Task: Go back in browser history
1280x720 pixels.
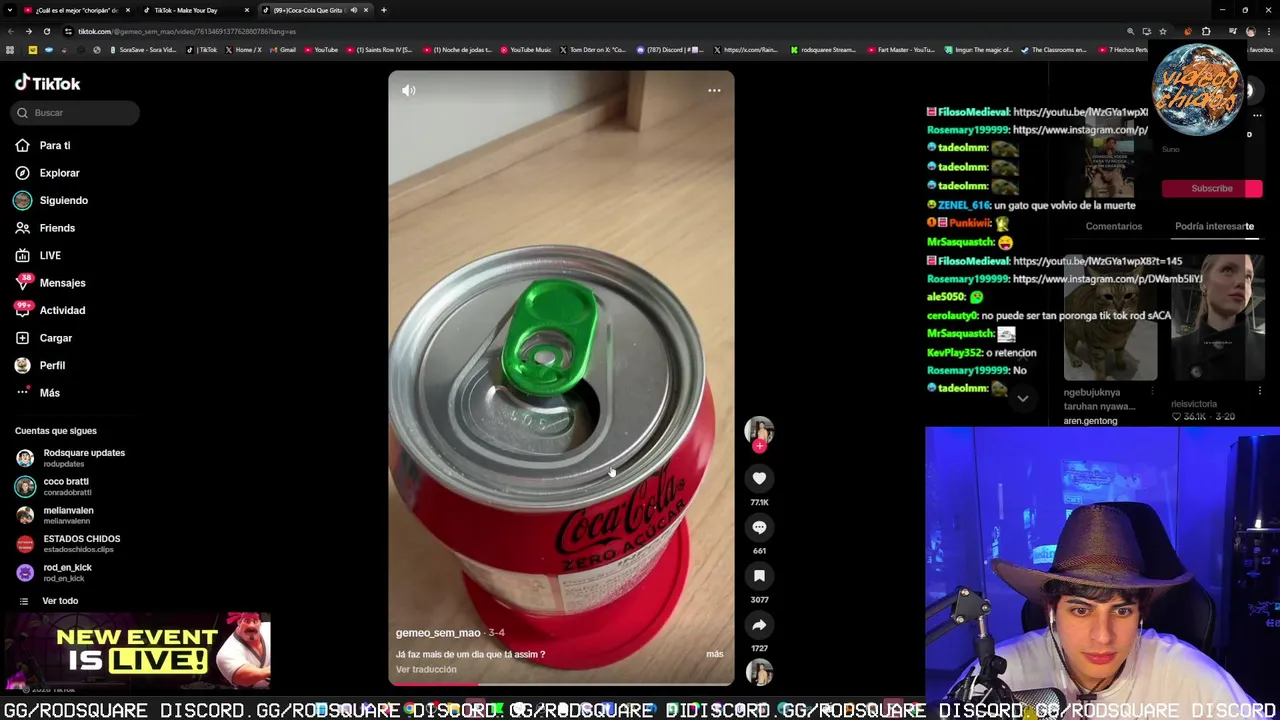Action: click(x=11, y=31)
